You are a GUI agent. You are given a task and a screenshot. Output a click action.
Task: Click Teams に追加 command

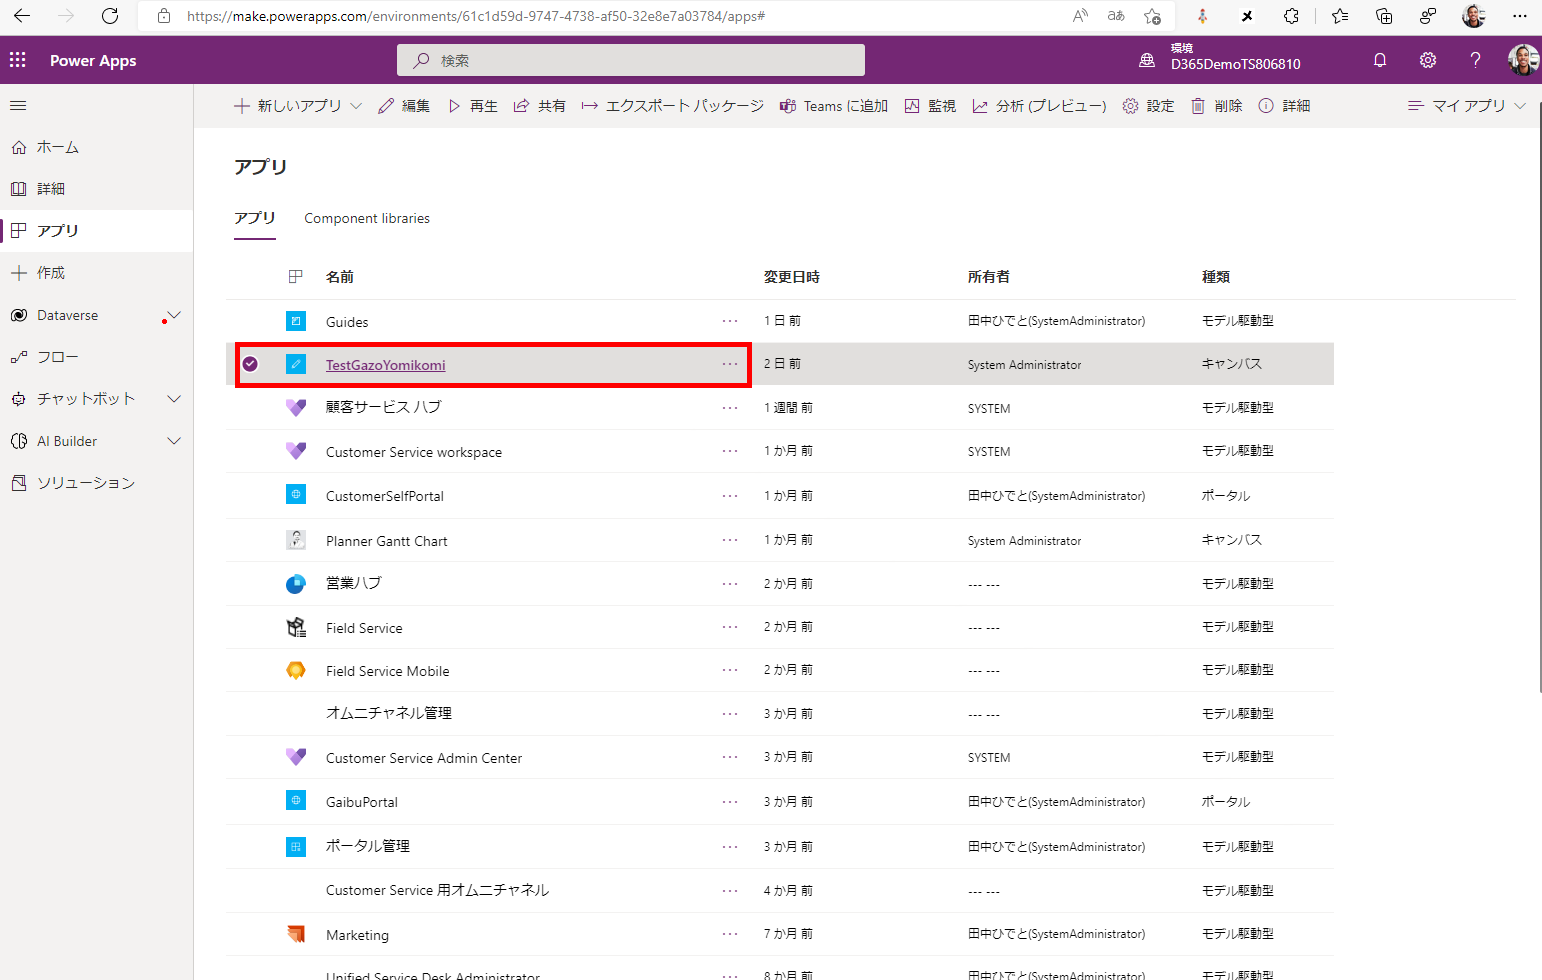click(x=834, y=106)
